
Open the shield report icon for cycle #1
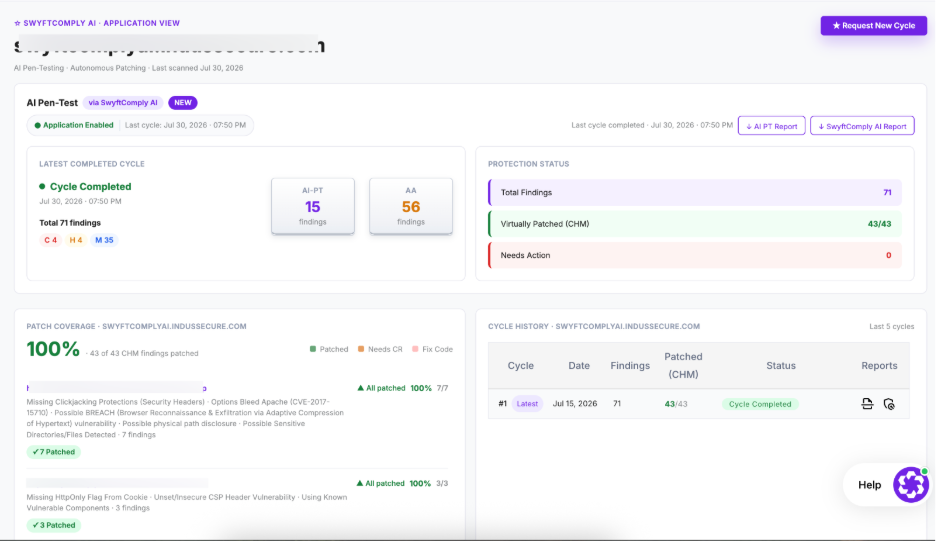[889, 404]
